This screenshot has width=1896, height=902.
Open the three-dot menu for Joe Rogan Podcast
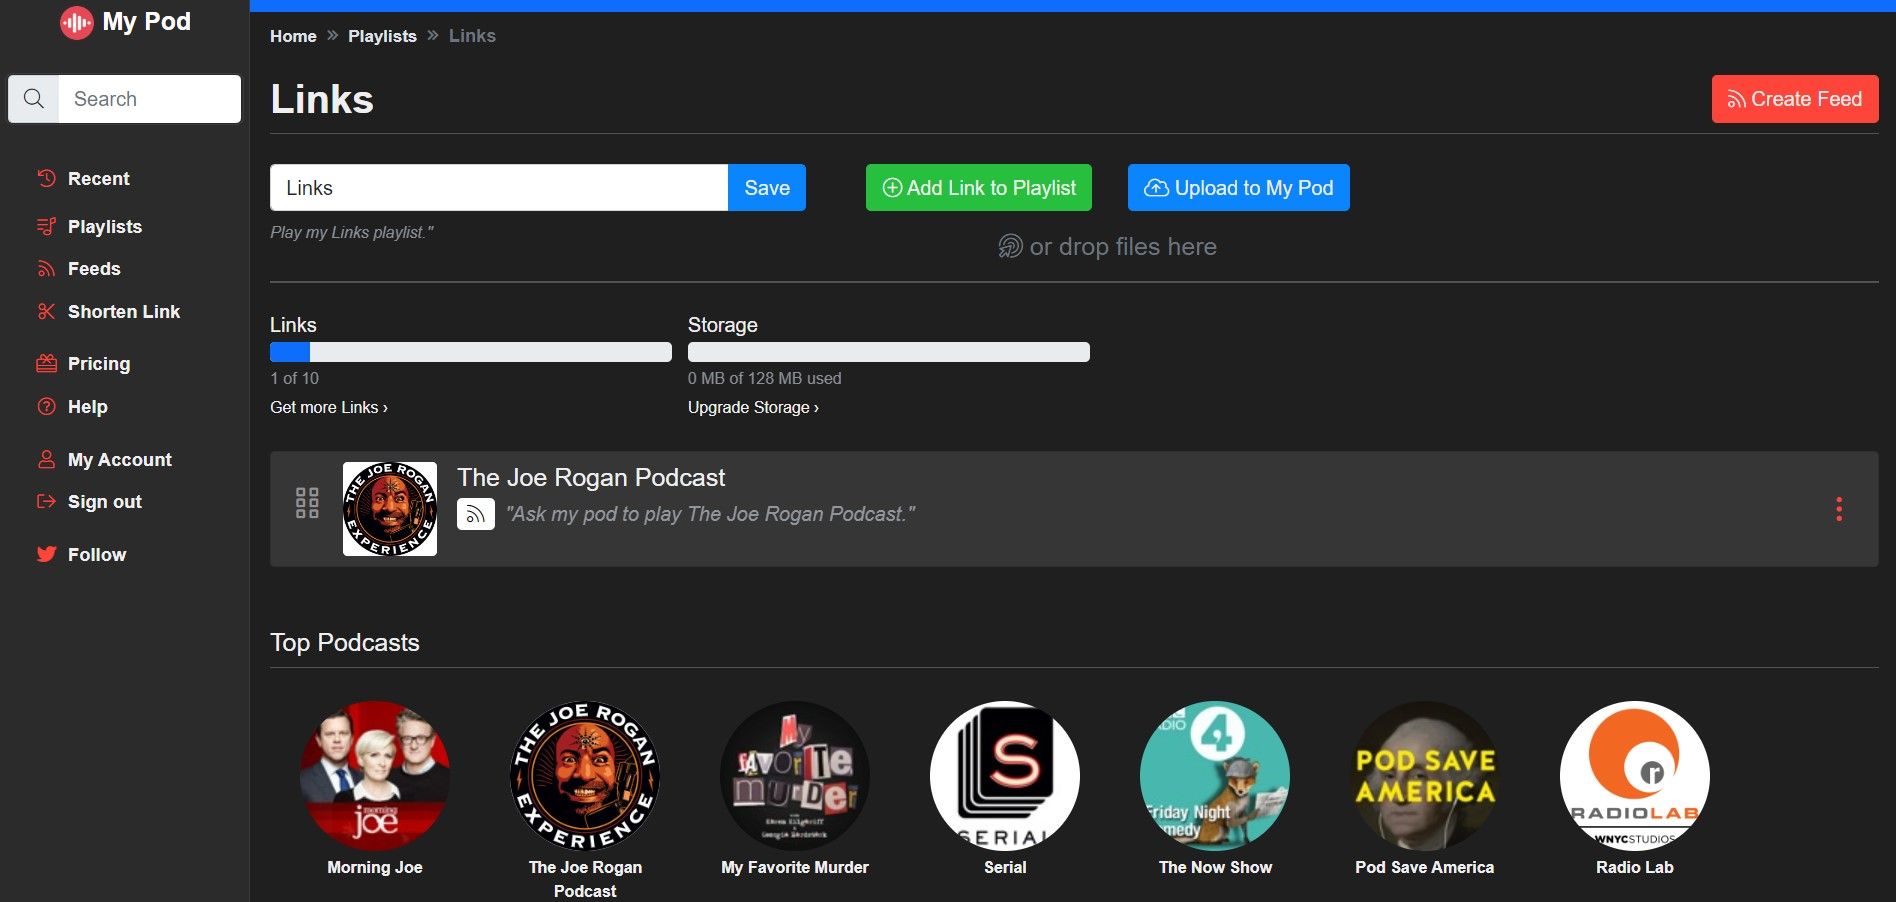tap(1838, 510)
